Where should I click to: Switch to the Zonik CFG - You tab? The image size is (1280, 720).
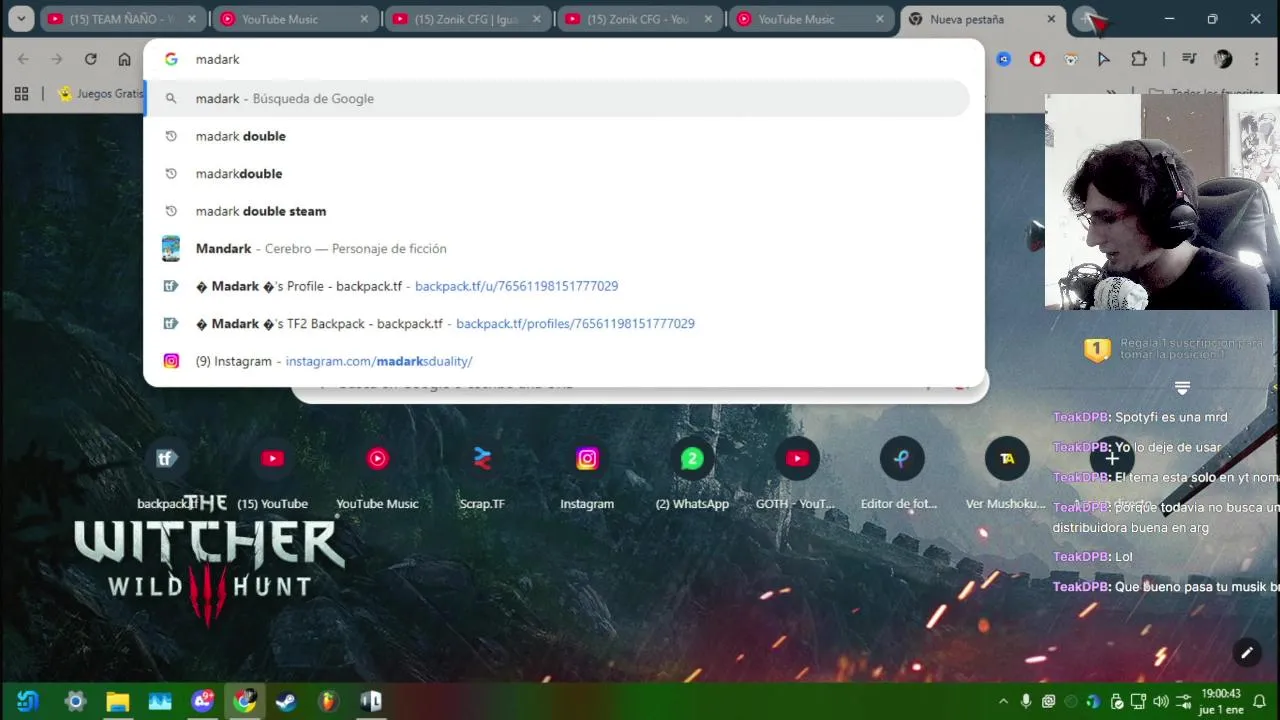[x=640, y=19]
